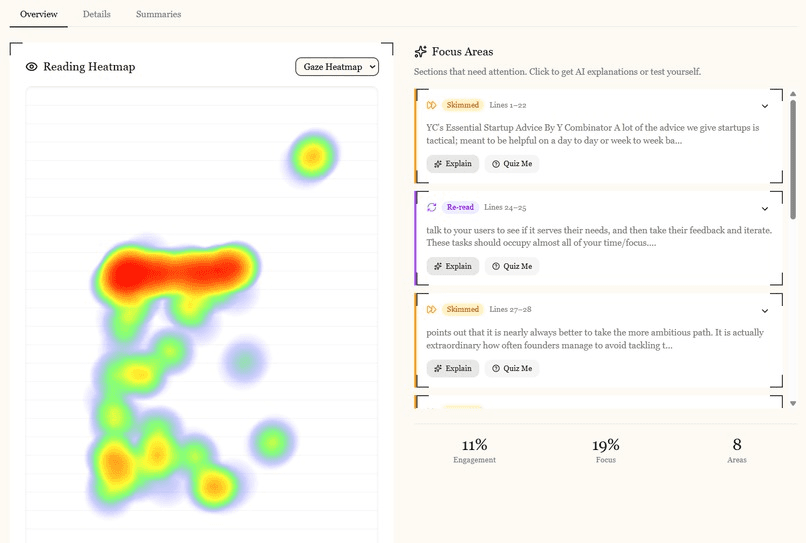Open the Gaze Heatmap dropdown
This screenshot has width=806, height=543.
[337, 67]
